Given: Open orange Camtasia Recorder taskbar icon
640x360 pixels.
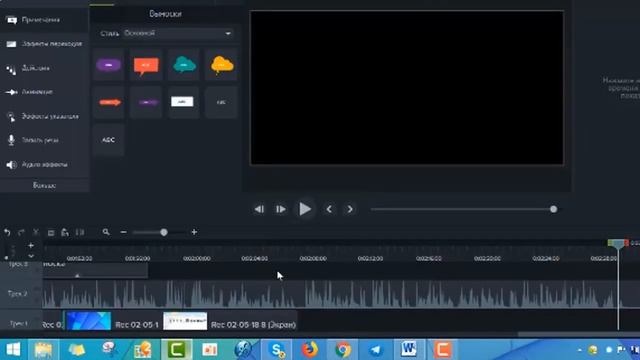Looking at the screenshot, I should [x=442, y=350].
